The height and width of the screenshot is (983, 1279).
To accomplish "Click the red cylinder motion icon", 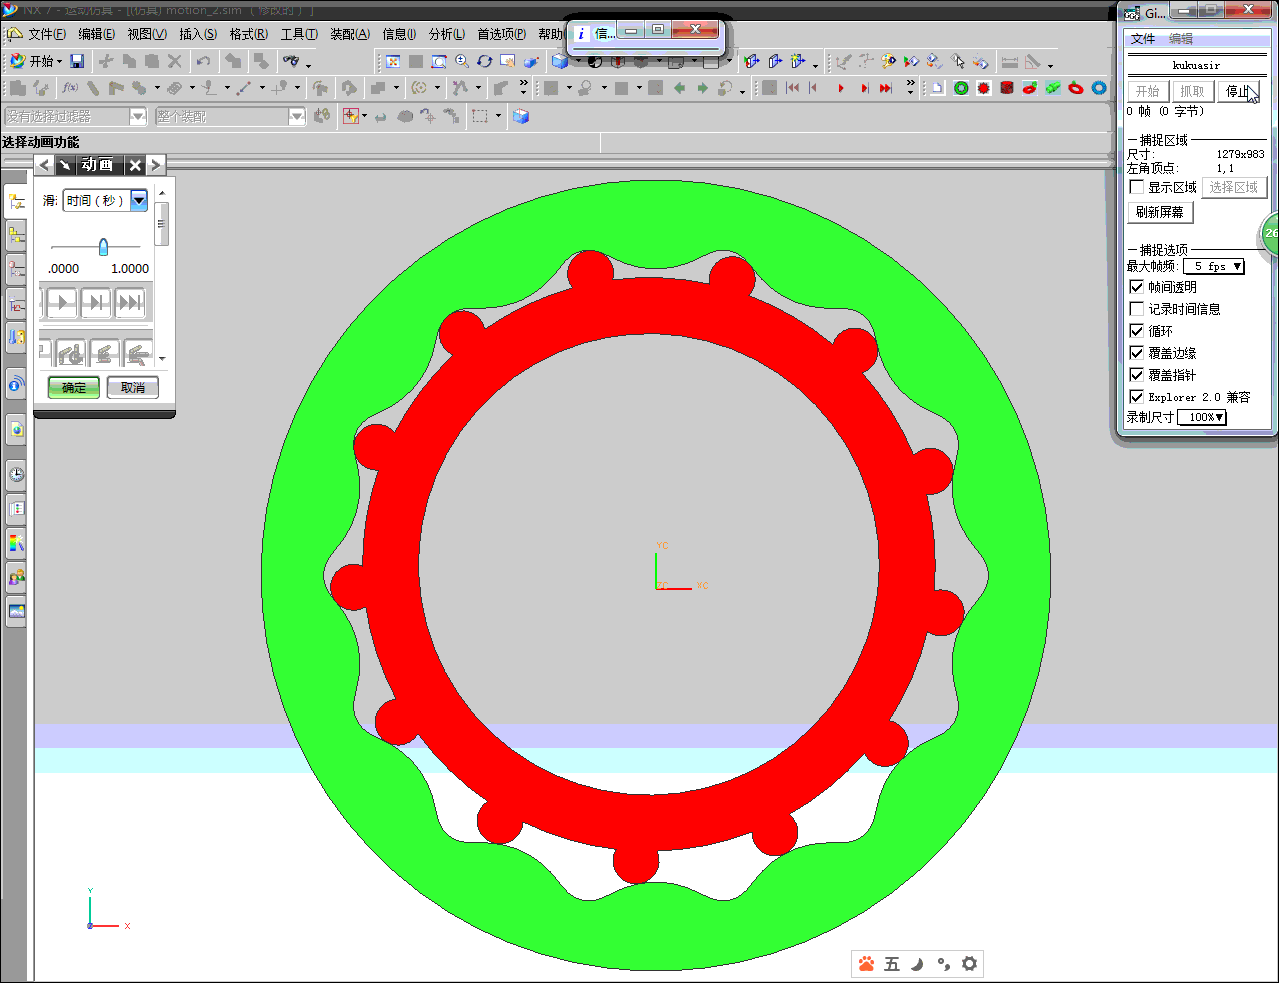I will pyautogui.click(x=1007, y=88).
